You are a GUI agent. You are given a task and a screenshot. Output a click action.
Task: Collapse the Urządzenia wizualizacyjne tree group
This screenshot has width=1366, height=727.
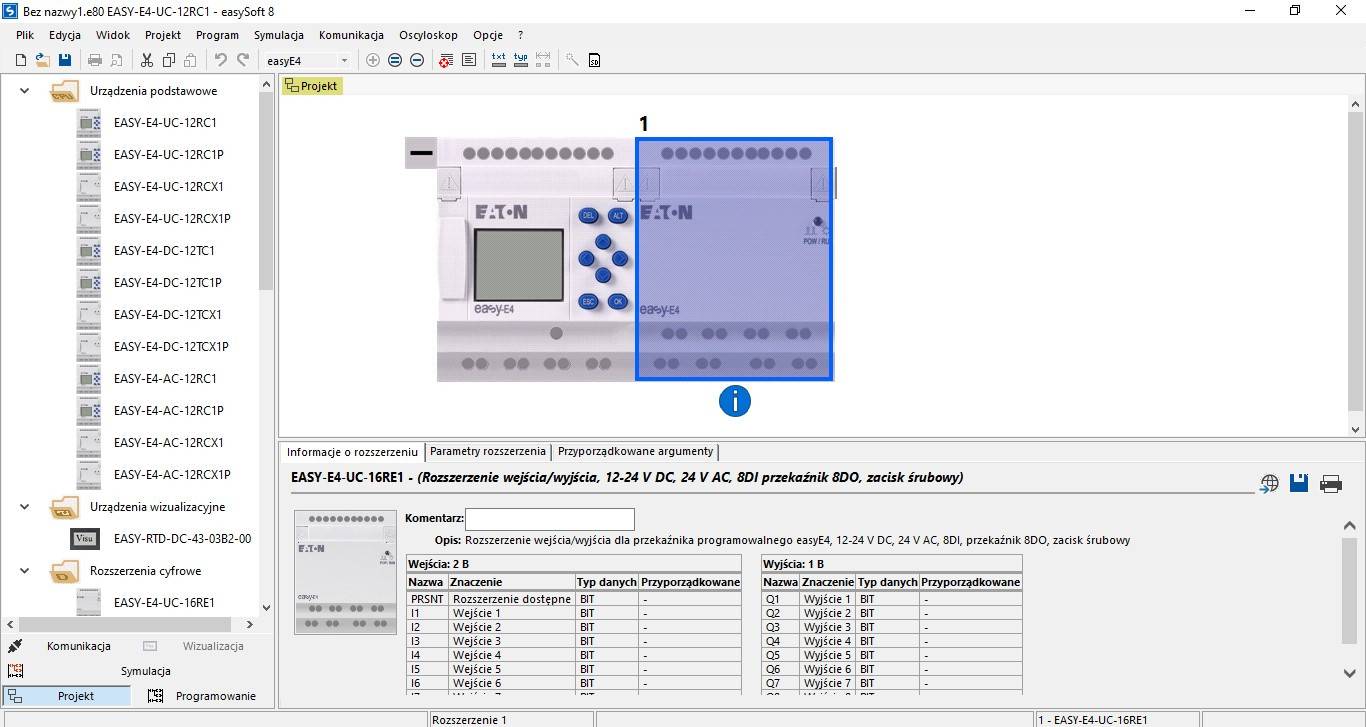tap(25, 507)
